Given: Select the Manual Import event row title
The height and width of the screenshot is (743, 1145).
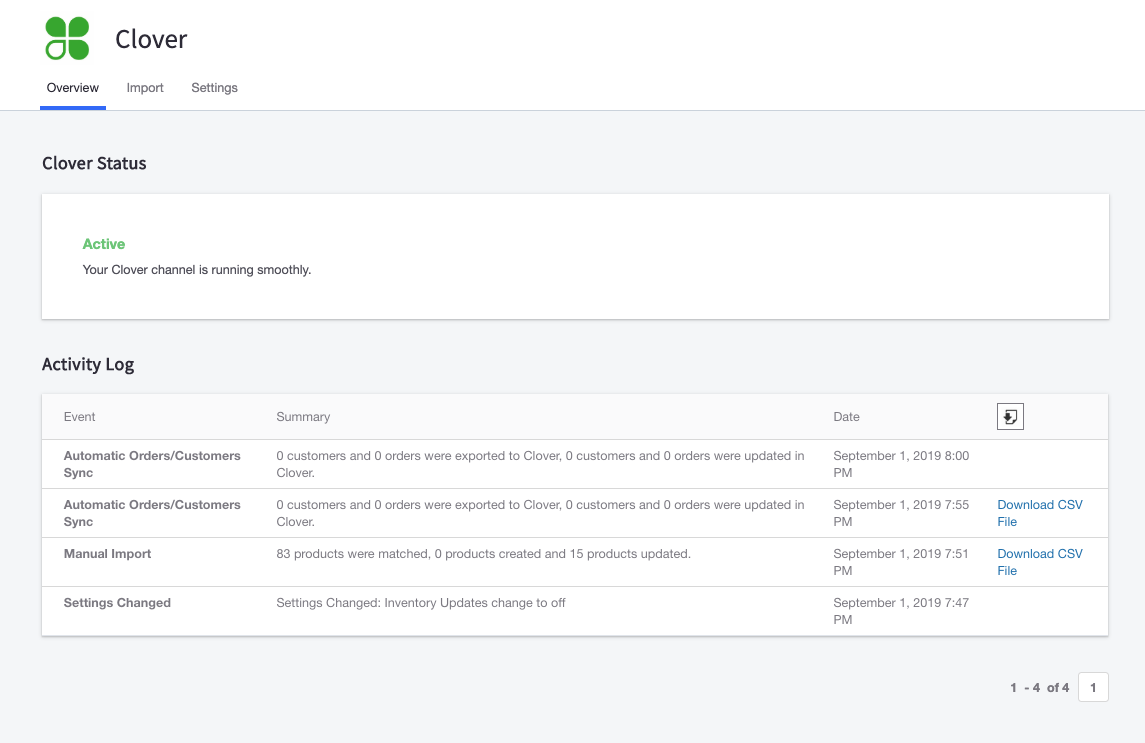Looking at the screenshot, I should coord(108,554).
